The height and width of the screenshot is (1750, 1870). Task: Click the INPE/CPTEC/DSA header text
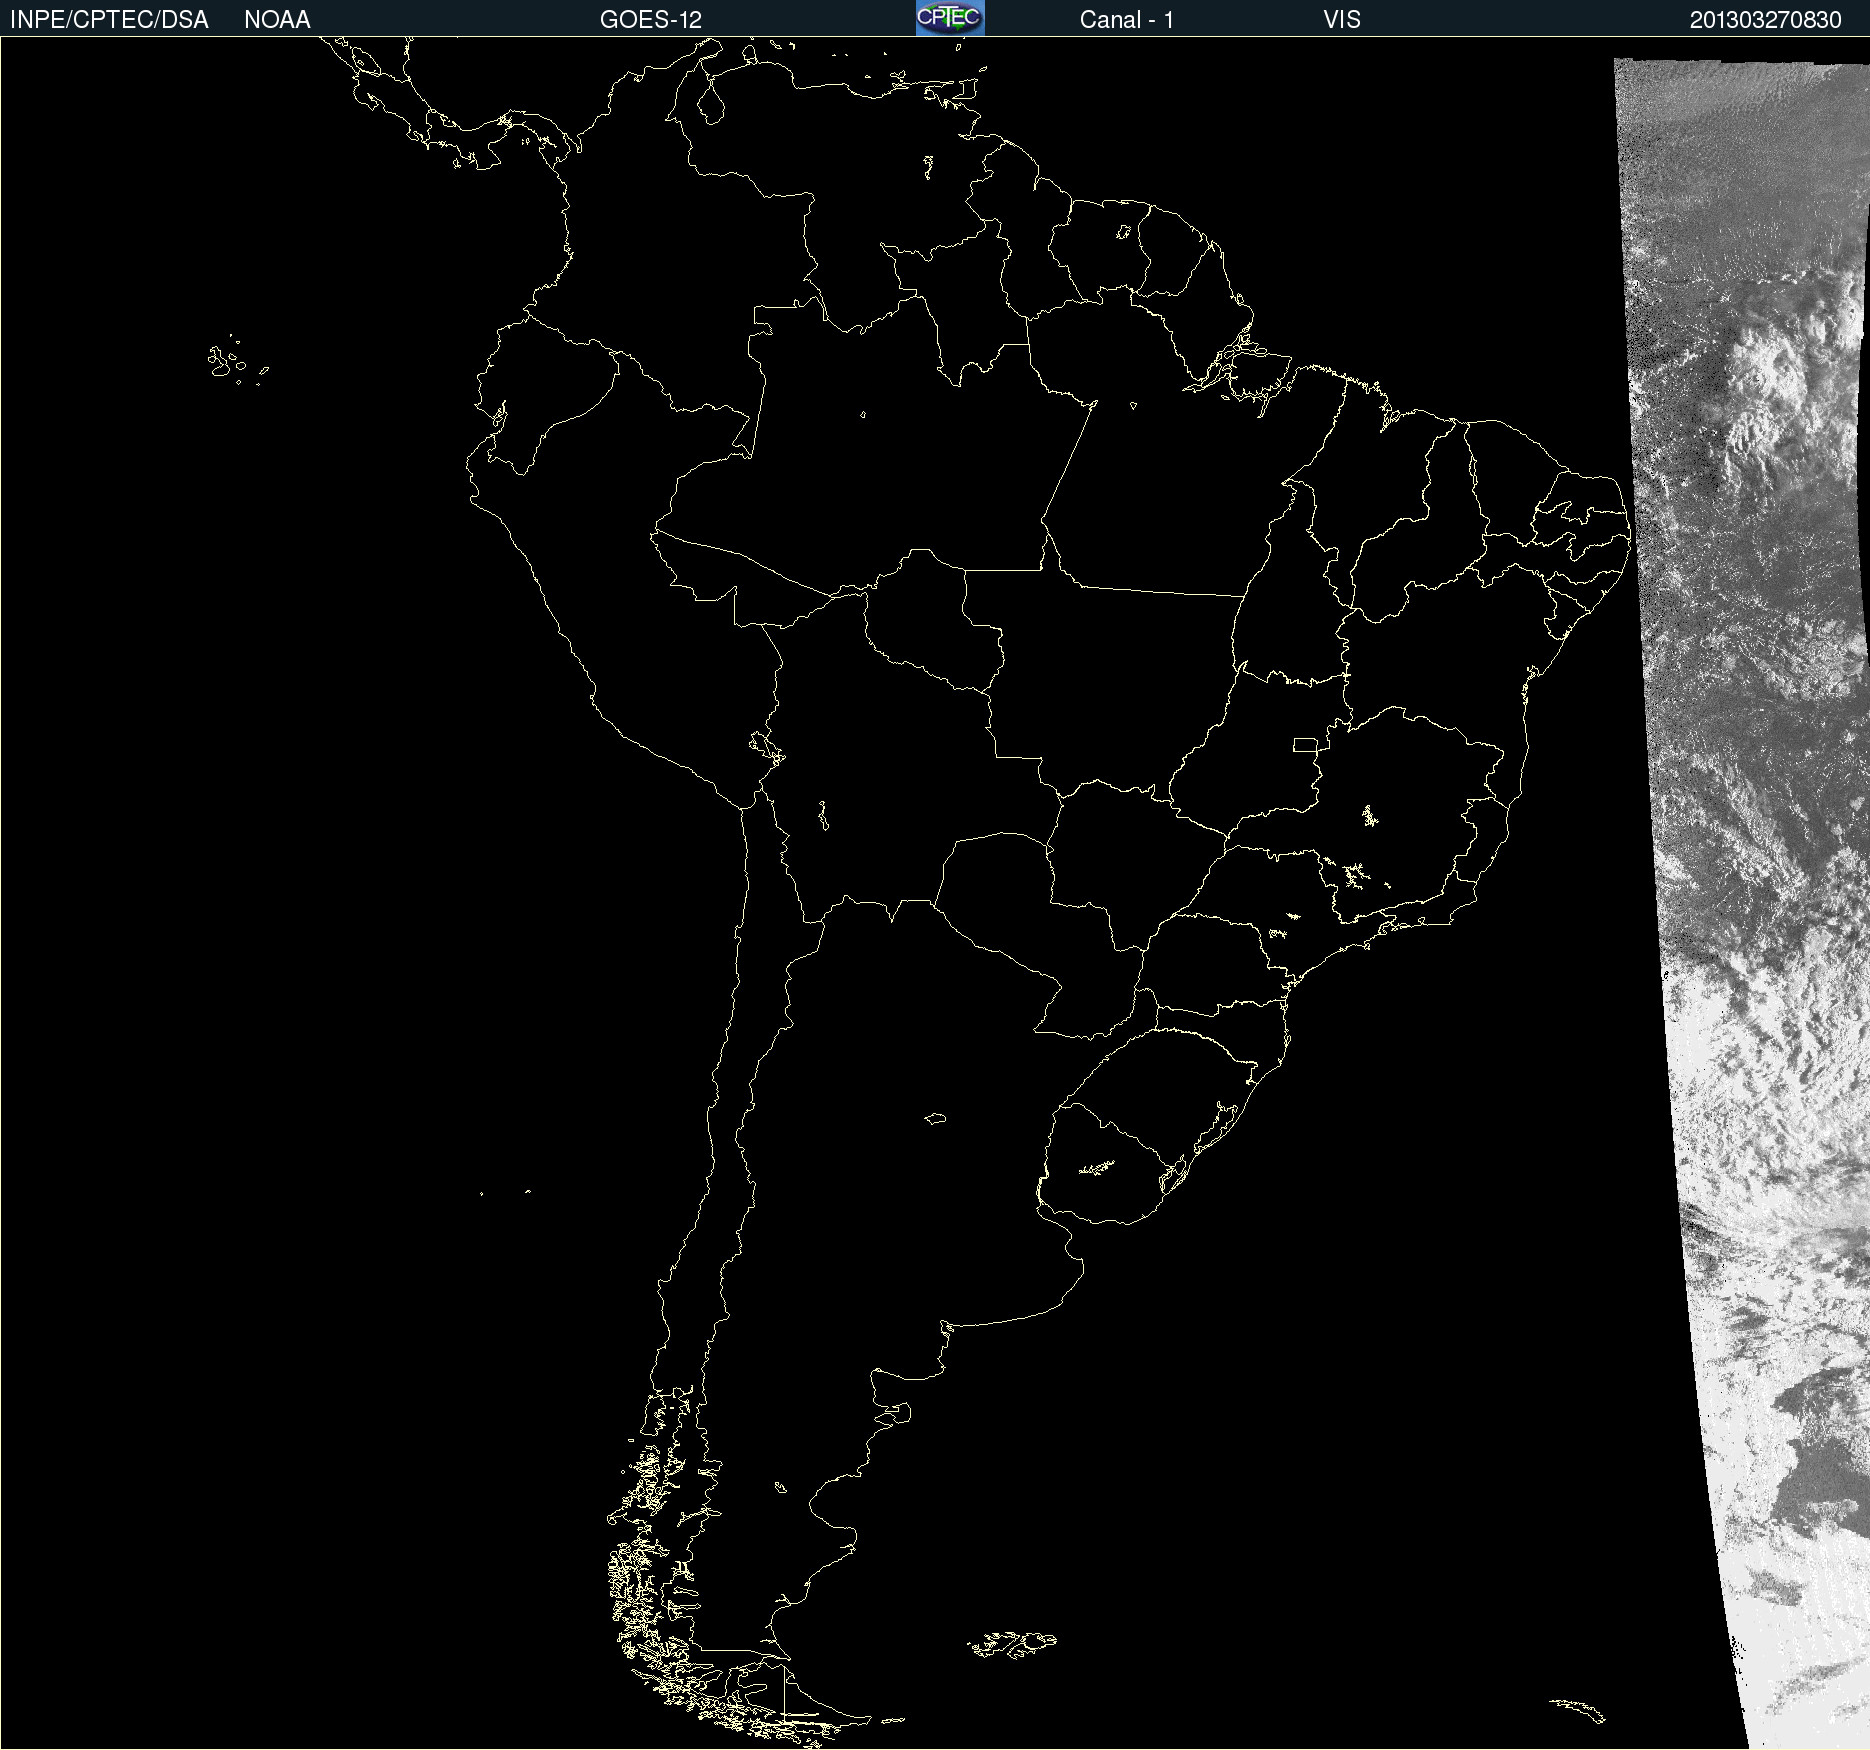point(109,20)
